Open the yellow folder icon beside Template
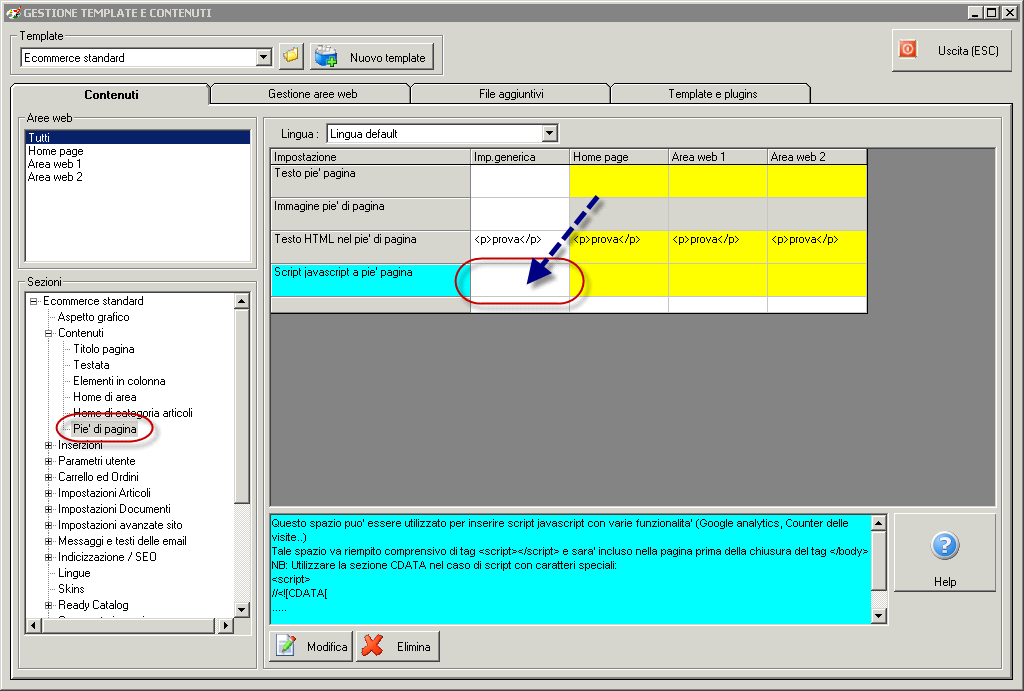This screenshot has width=1024, height=691. pos(291,57)
